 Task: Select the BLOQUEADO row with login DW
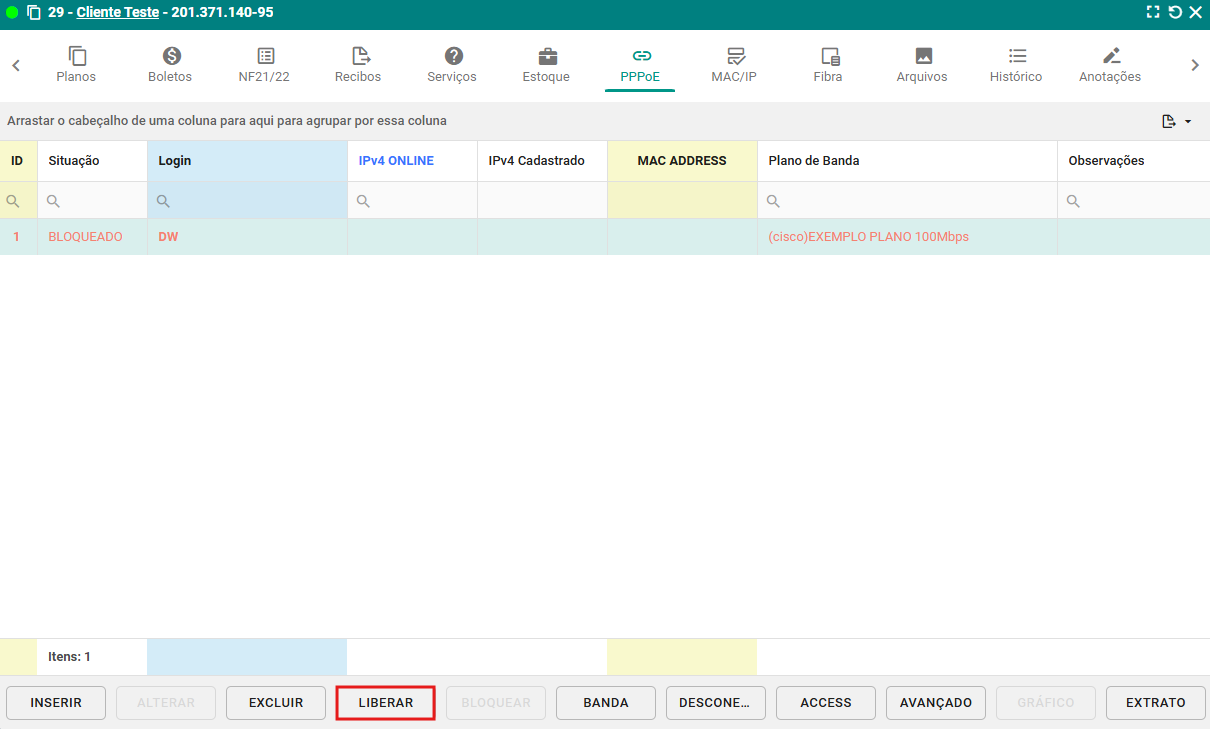coord(85,237)
